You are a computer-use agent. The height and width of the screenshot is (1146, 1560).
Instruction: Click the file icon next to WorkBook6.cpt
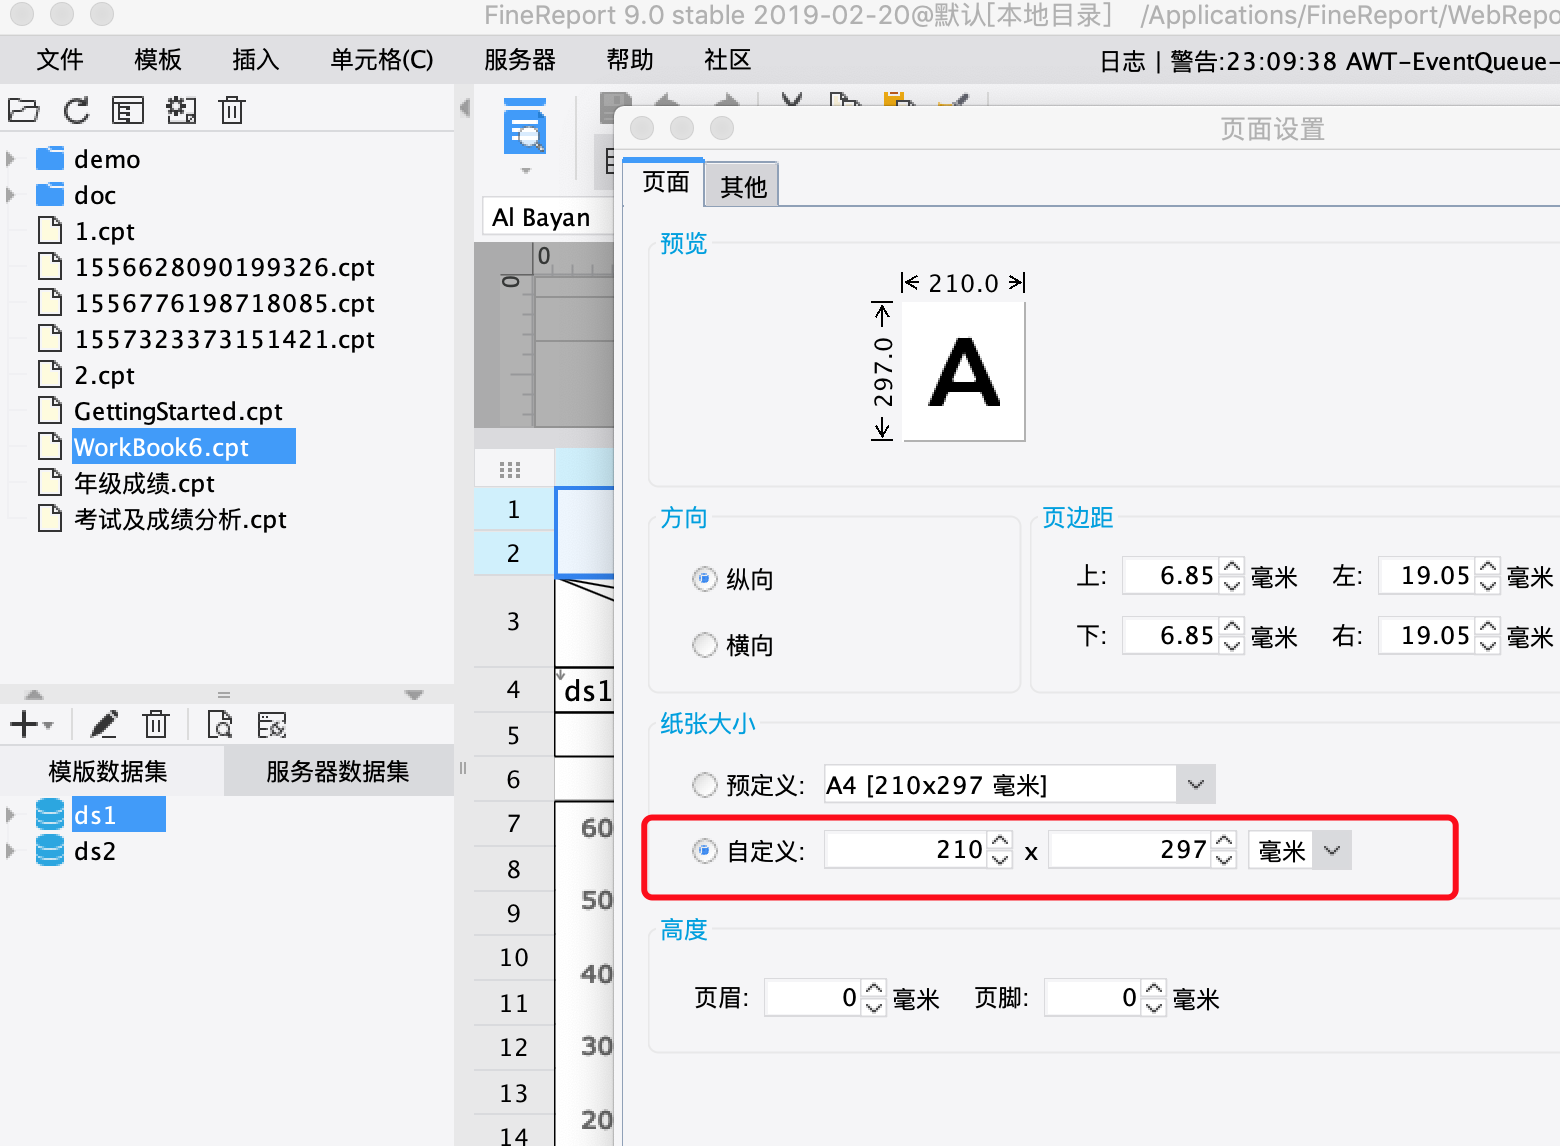coord(50,446)
